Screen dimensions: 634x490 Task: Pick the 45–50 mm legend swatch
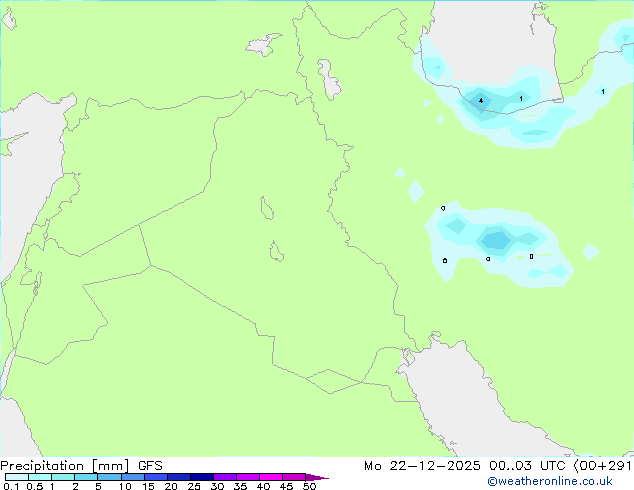pos(294,477)
